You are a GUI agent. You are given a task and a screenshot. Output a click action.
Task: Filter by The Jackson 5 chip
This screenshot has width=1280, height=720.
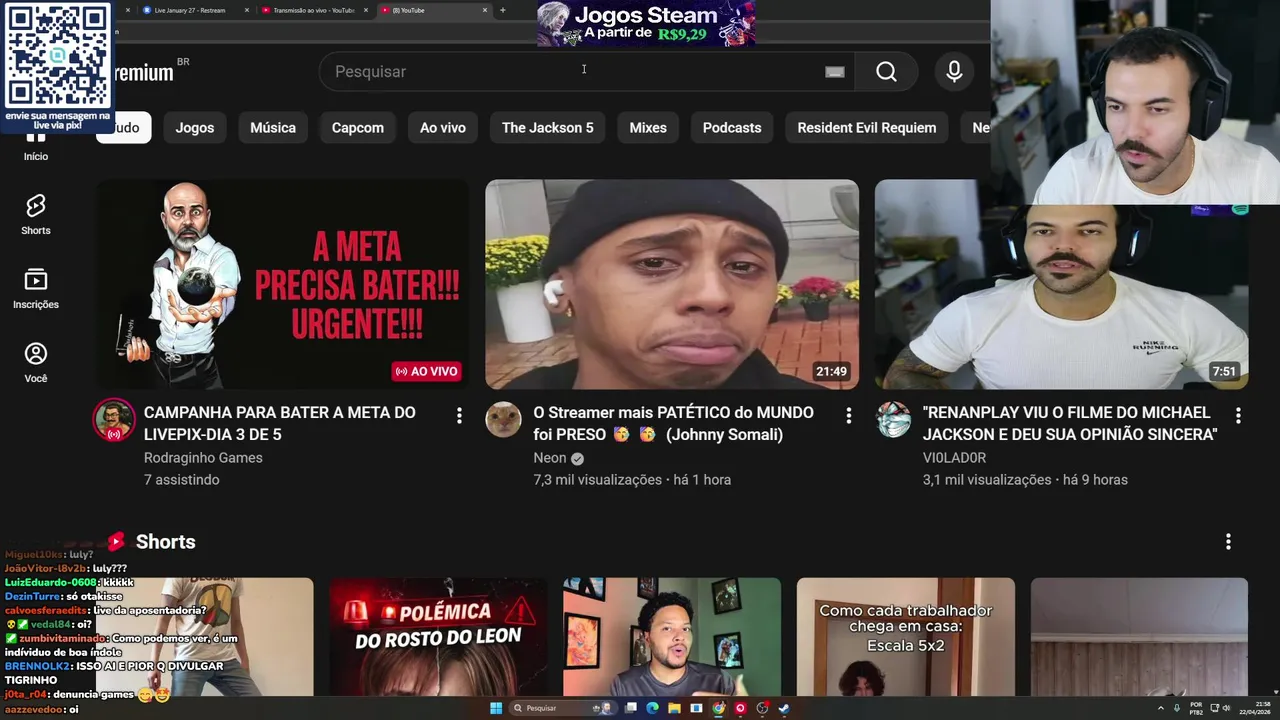[x=548, y=128]
